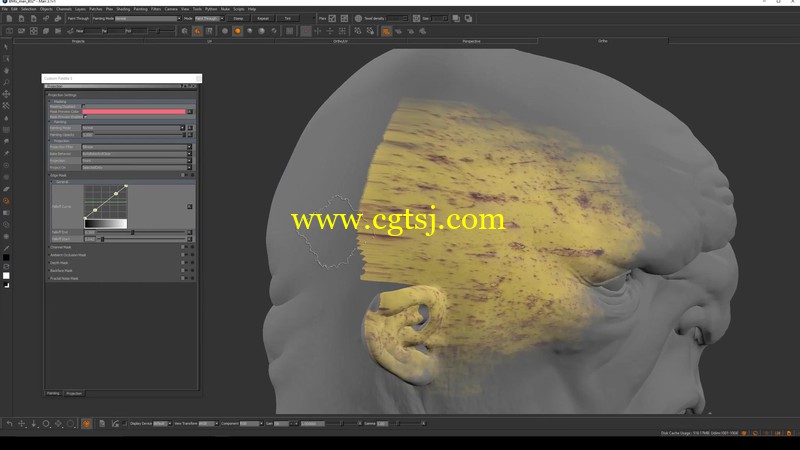Toggle the Edge Mask enable checkbox
Image resolution: width=800 pixels, height=450 pixels.
(x=182, y=175)
